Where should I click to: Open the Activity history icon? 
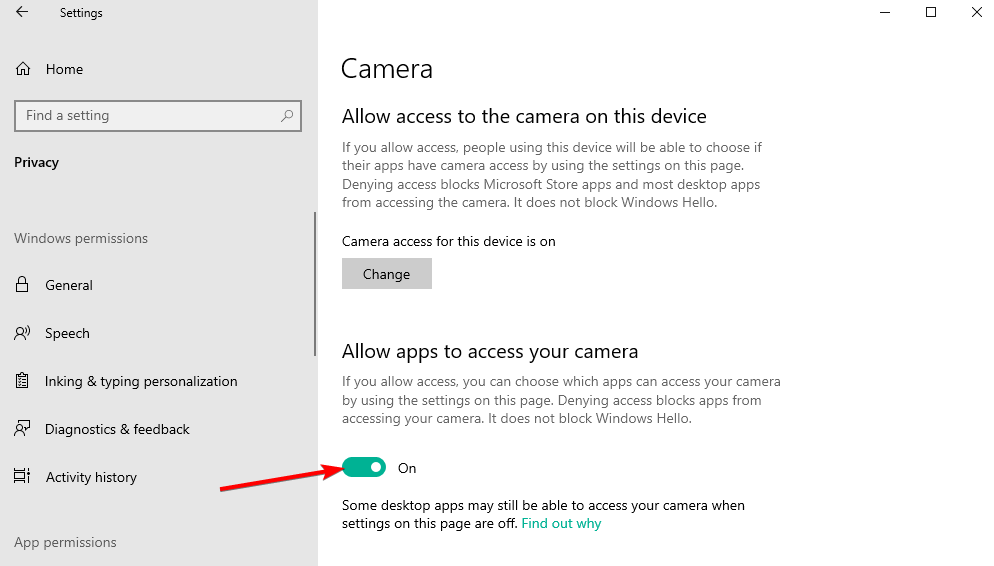click(x=22, y=477)
